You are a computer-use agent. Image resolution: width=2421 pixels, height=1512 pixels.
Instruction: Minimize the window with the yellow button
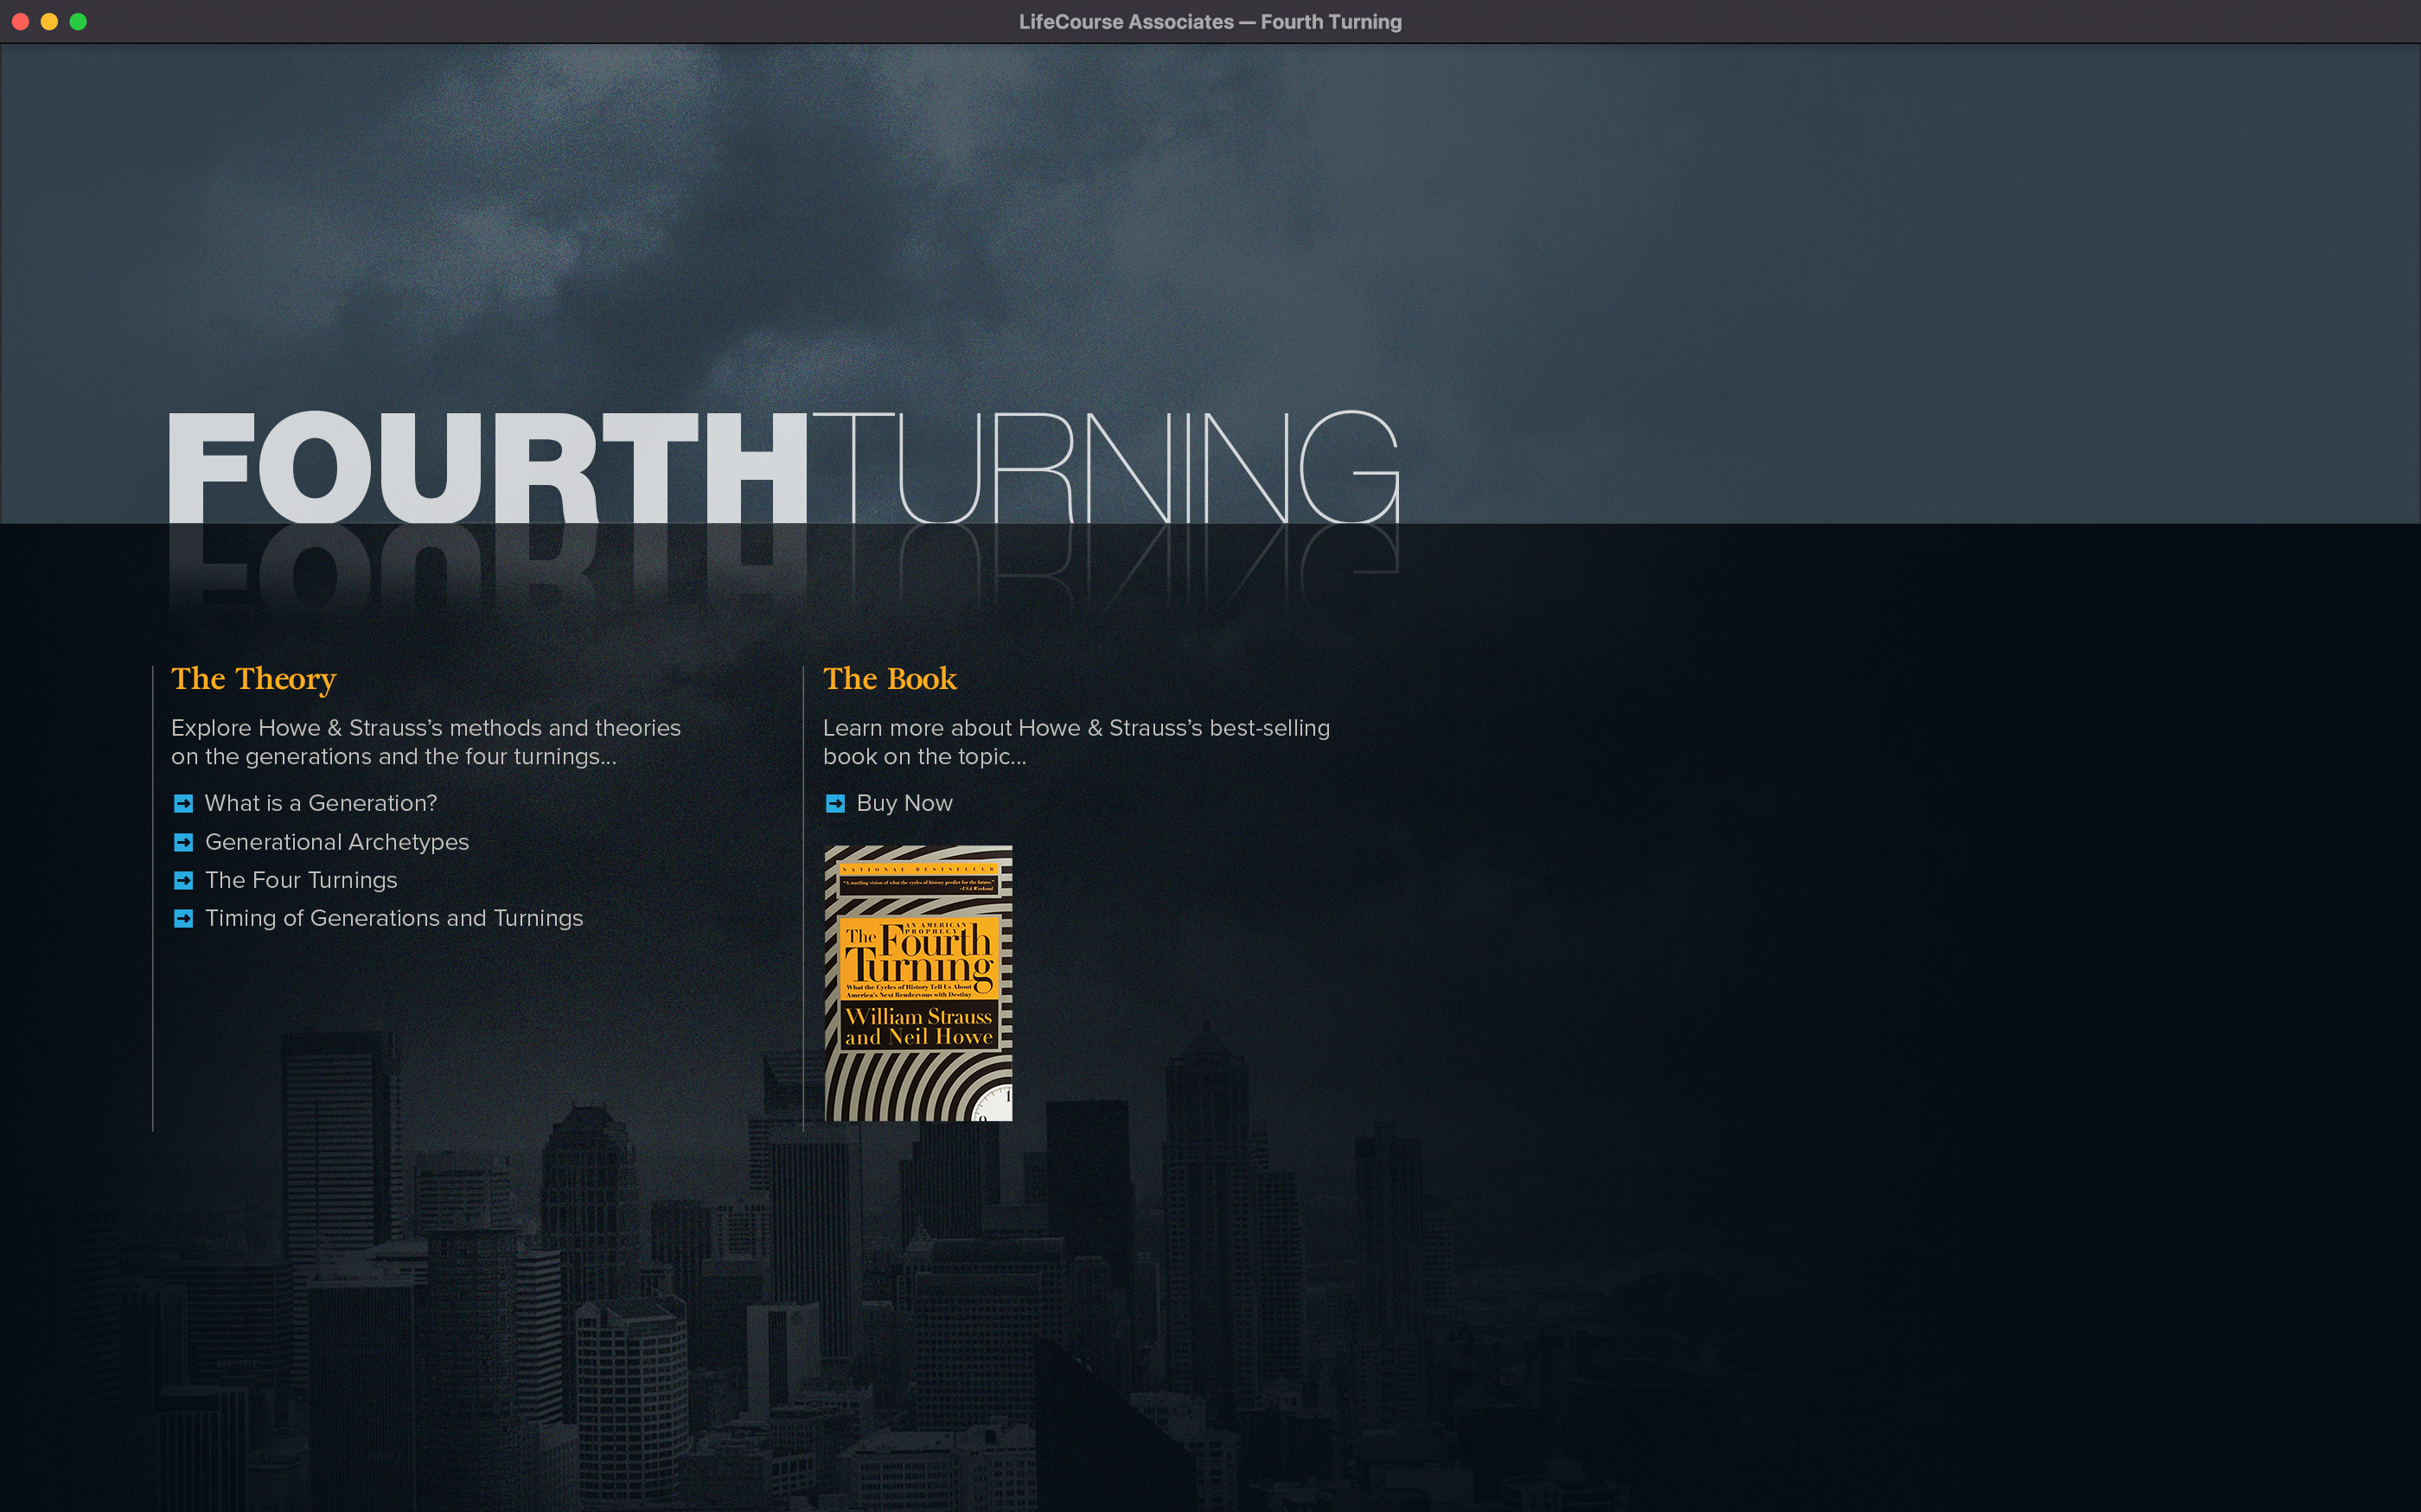coord(49,22)
